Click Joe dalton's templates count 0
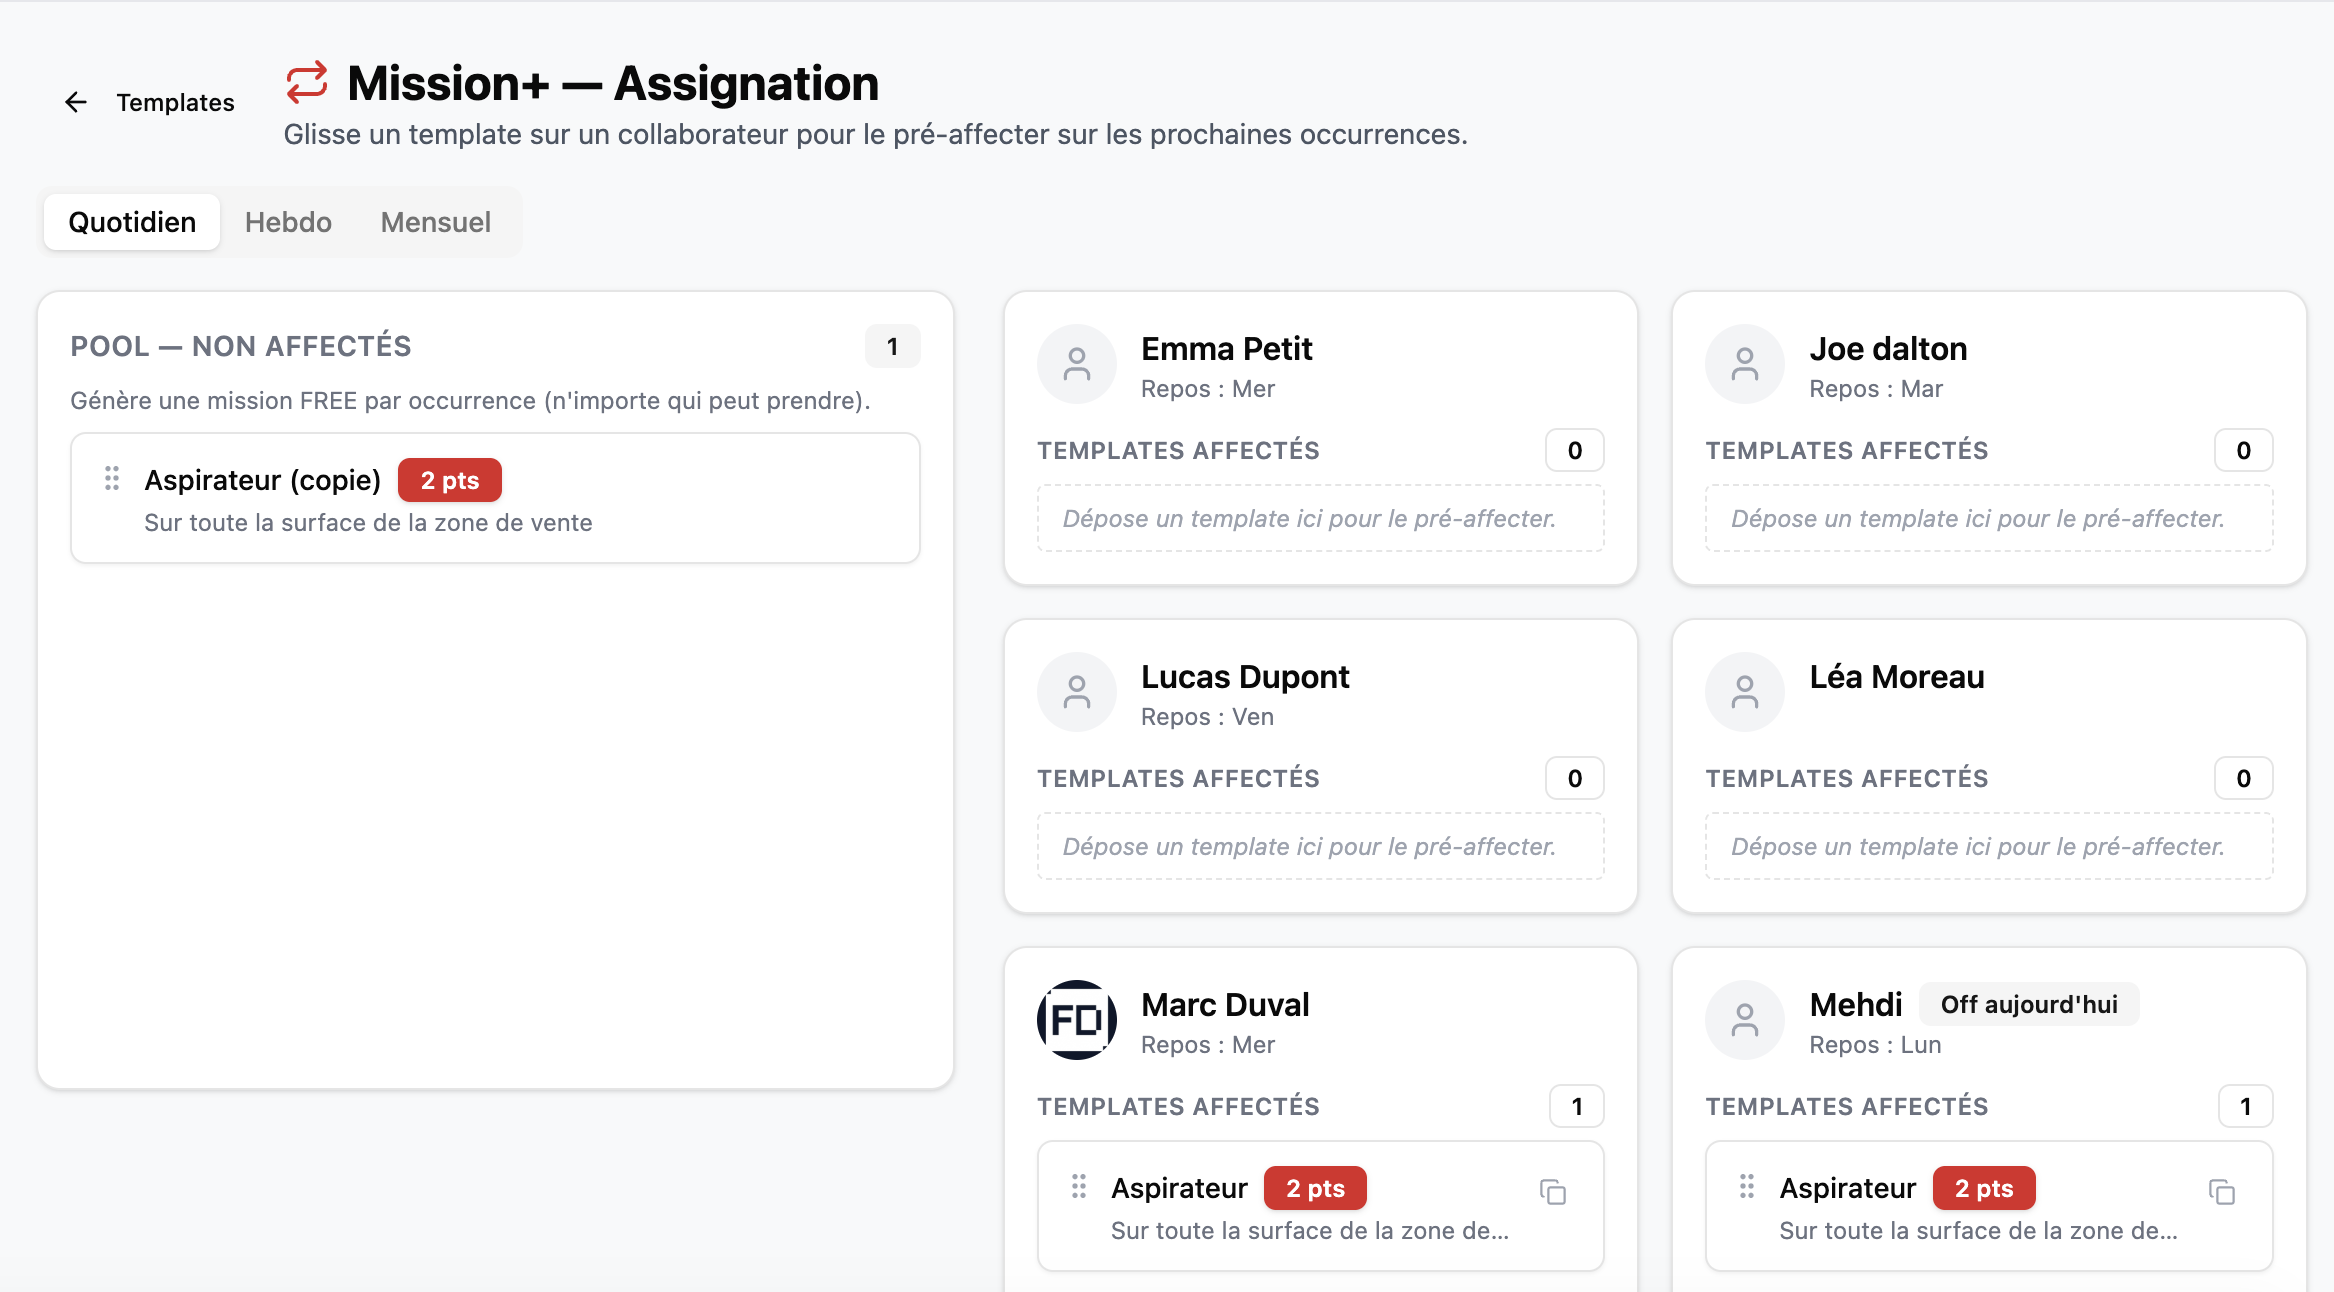2334x1292 pixels. [x=2243, y=451]
